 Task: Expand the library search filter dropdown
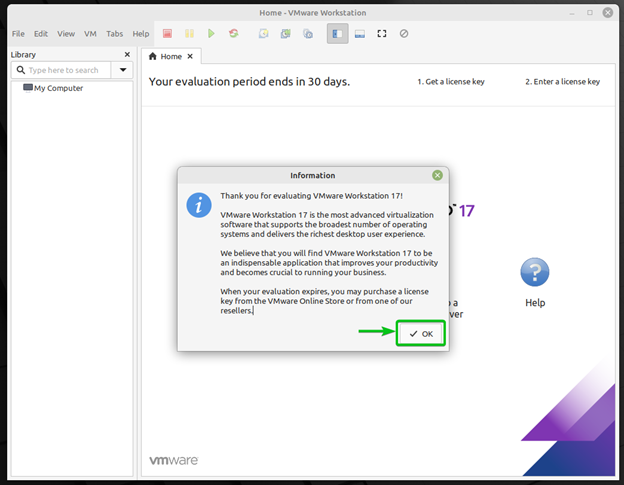(x=123, y=70)
